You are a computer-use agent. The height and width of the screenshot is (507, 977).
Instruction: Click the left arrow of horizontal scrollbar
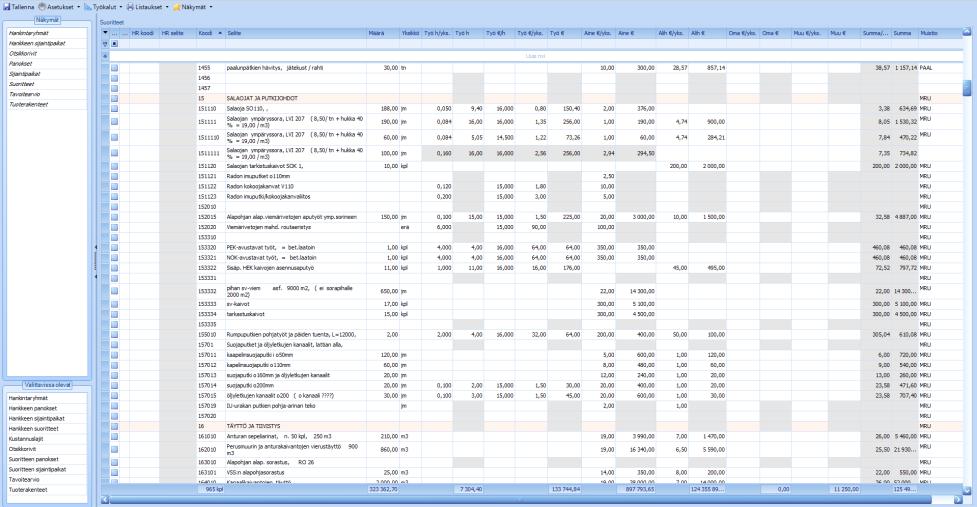(x=105, y=499)
